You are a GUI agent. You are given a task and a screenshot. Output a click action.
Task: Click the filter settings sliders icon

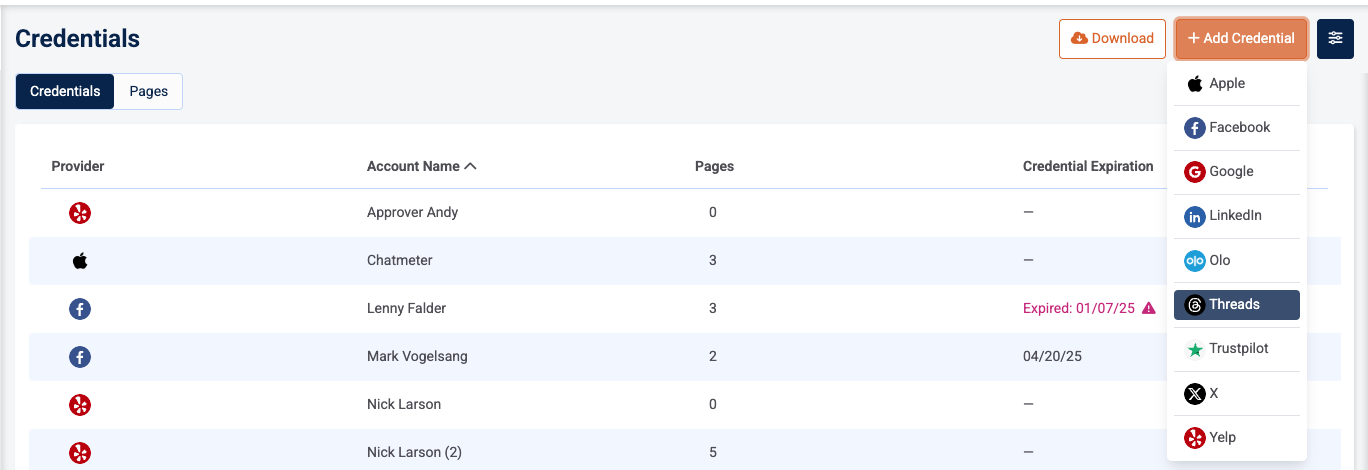1335,39
